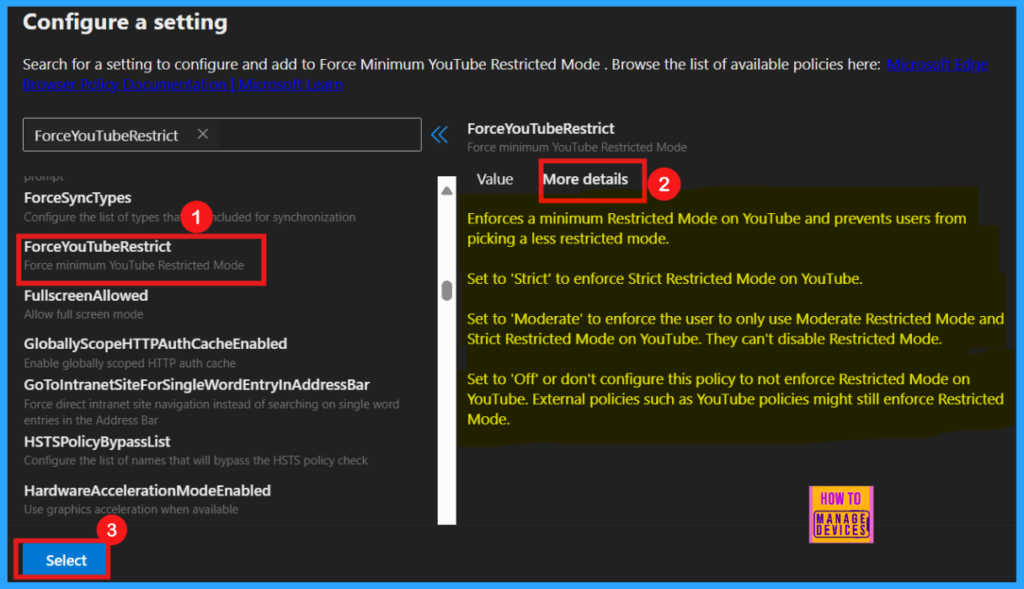Image resolution: width=1024 pixels, height=589 pixels.
Task: Click 'Enable globally scoped HTTP auth cache' description
Action: pos(130,363)
